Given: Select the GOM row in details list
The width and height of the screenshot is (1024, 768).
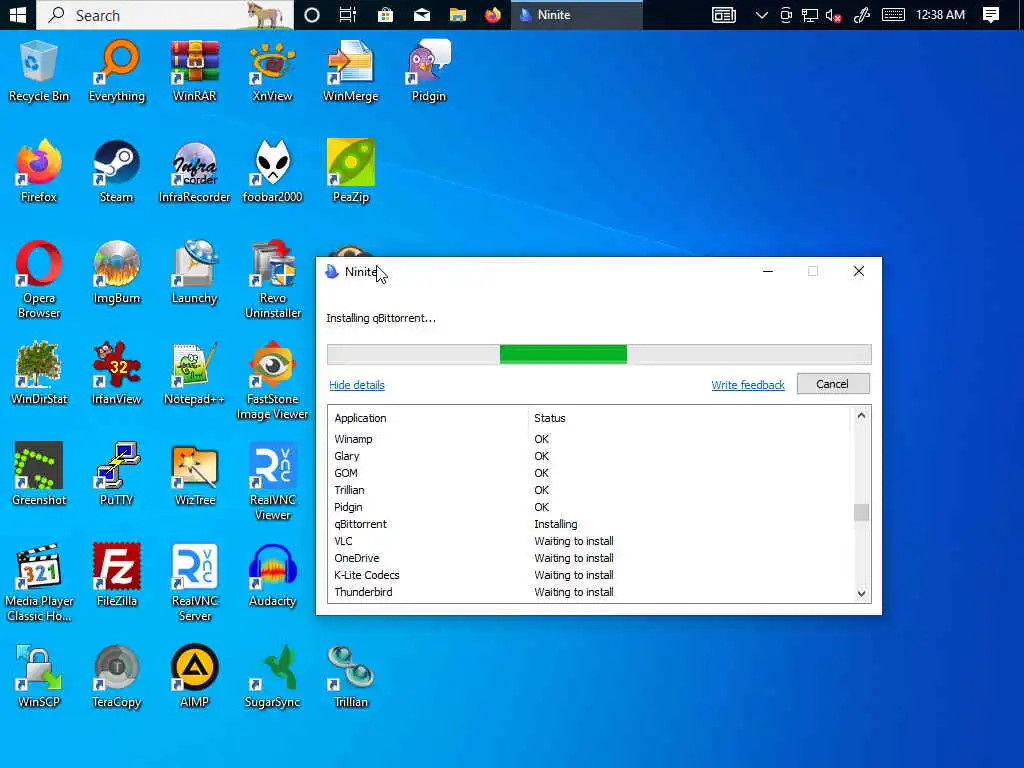Looking at the screenshot, I should click(590, 473).
